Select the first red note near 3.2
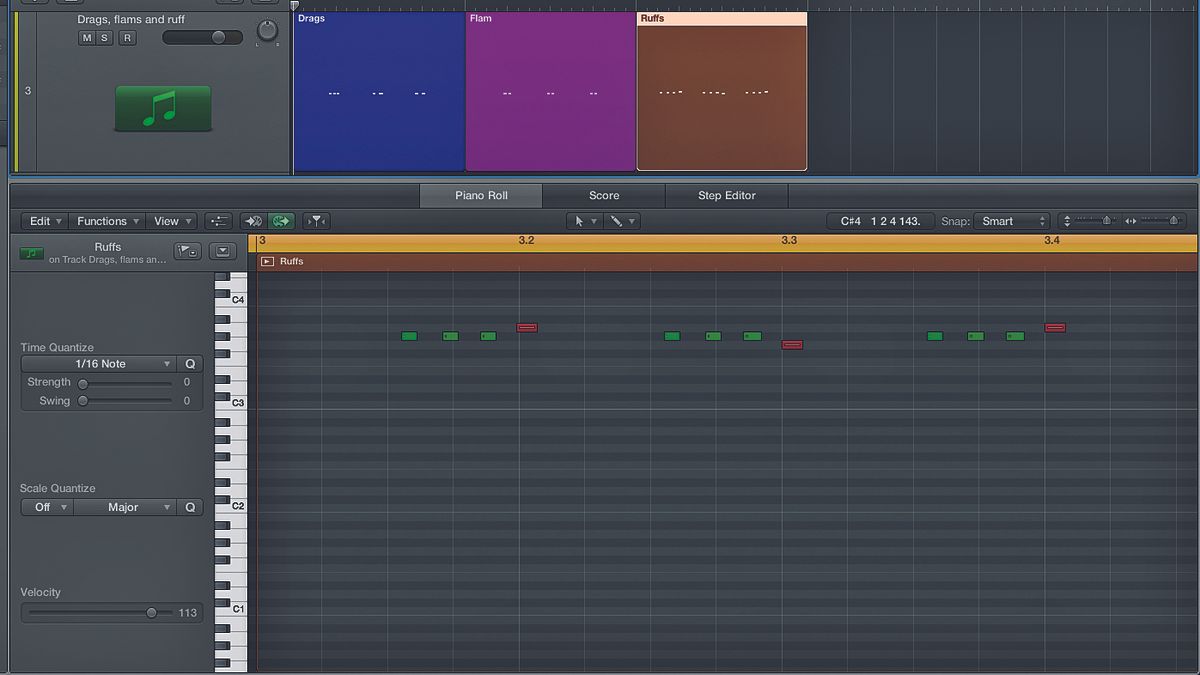Image resolution: width=1200 pixels, height=675 pixels. point(527,327)
